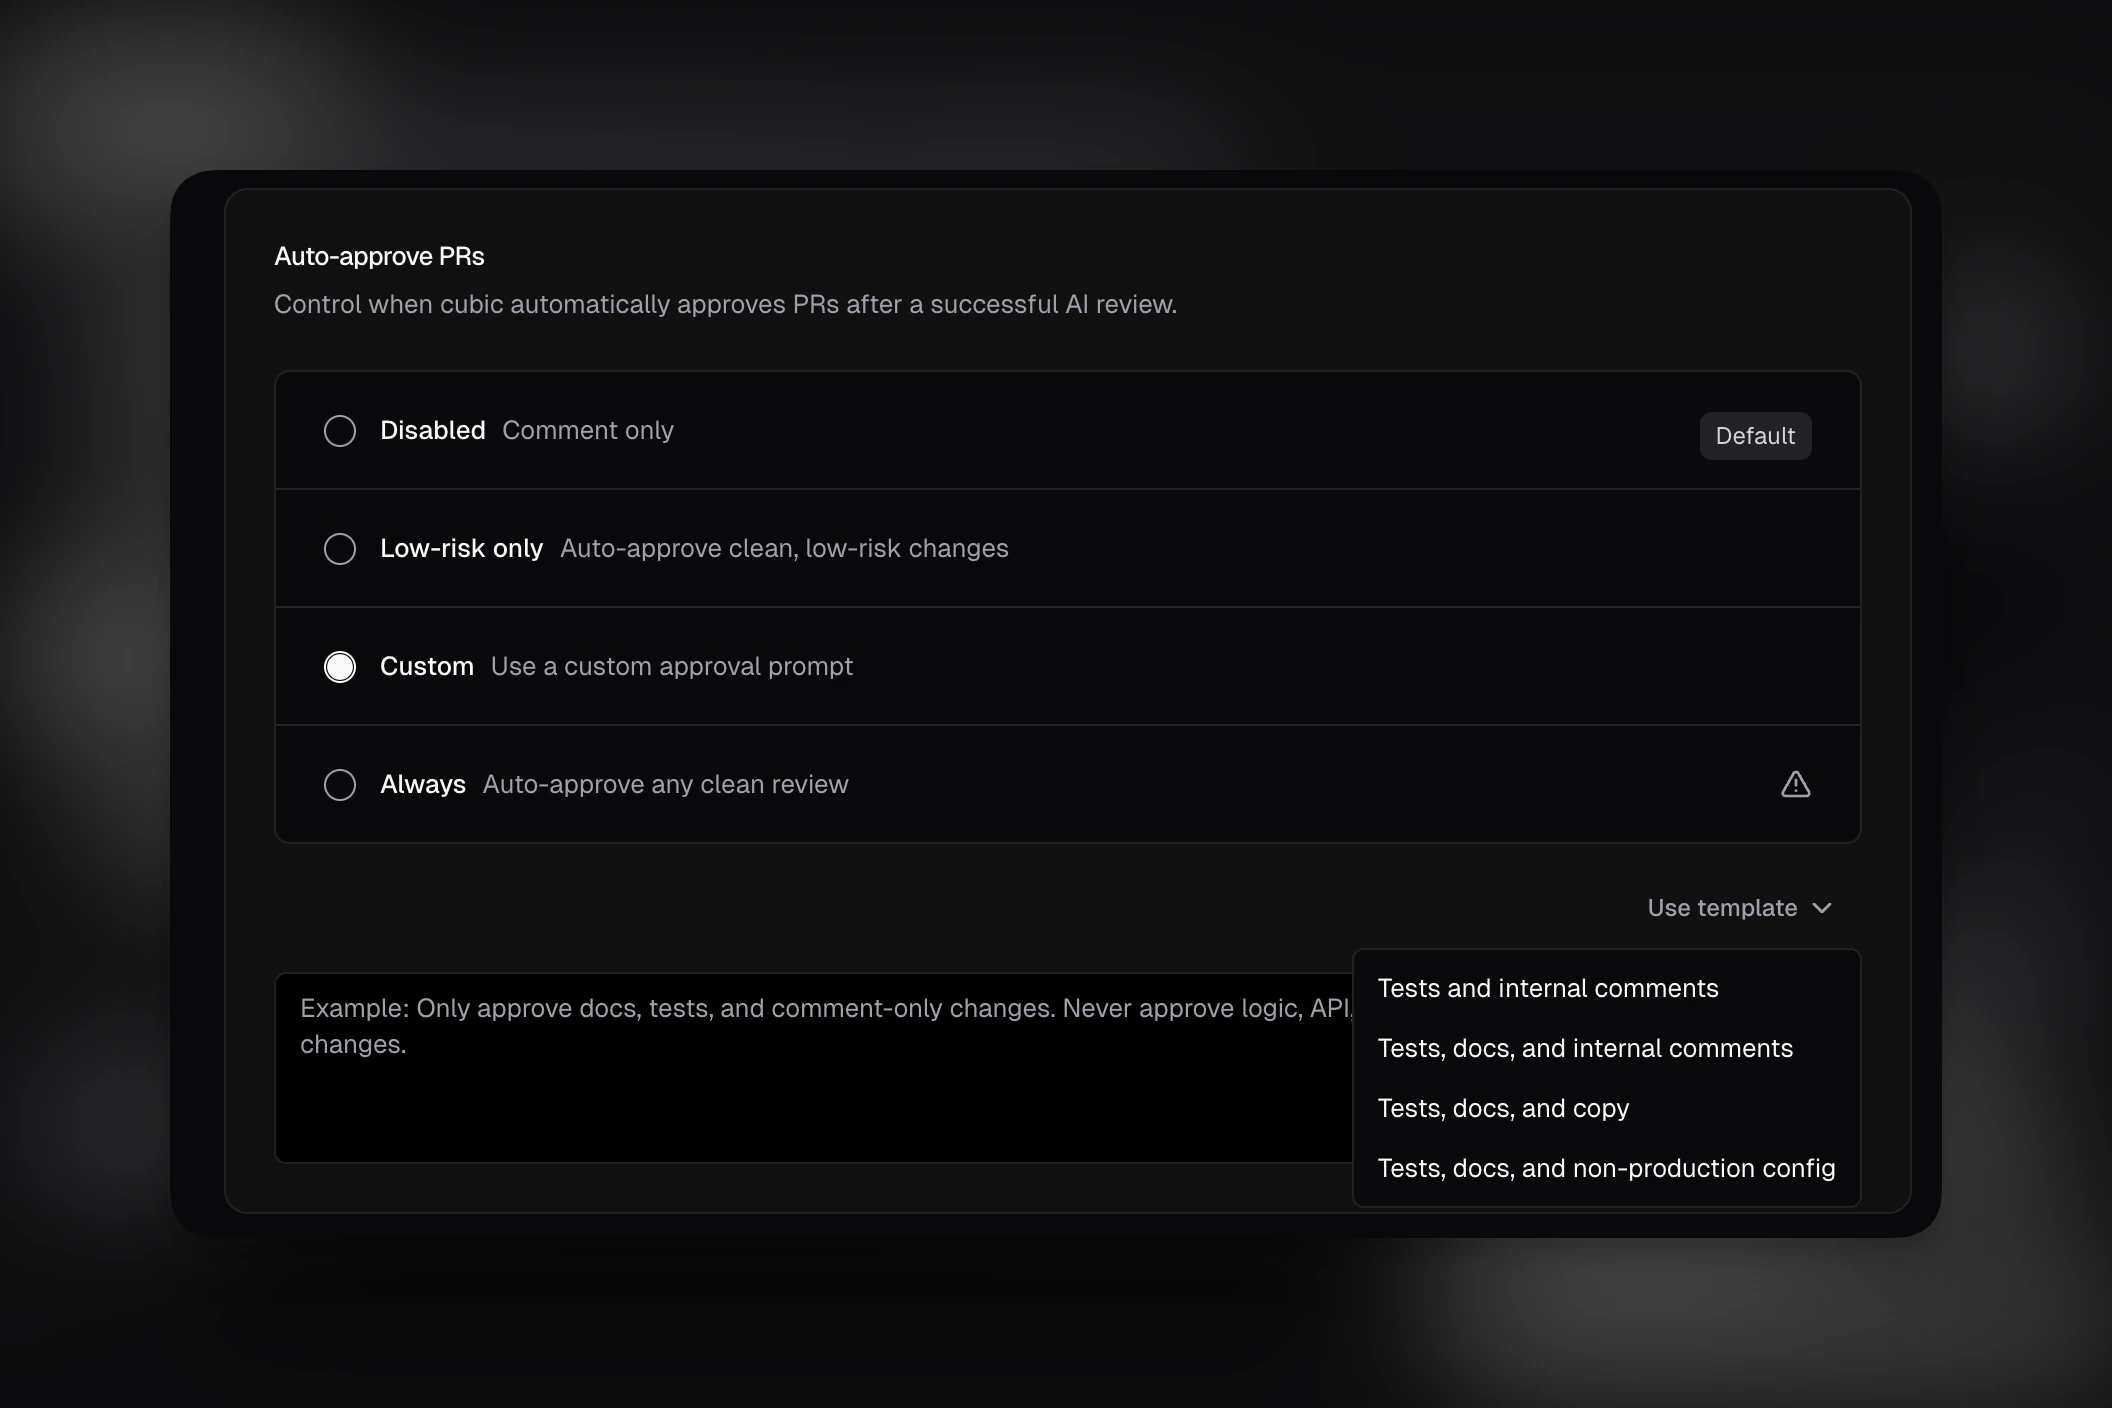
Task: Choose the 'Tests, docs, and internal comments' template
Action: click(x=1585, y=1048)
